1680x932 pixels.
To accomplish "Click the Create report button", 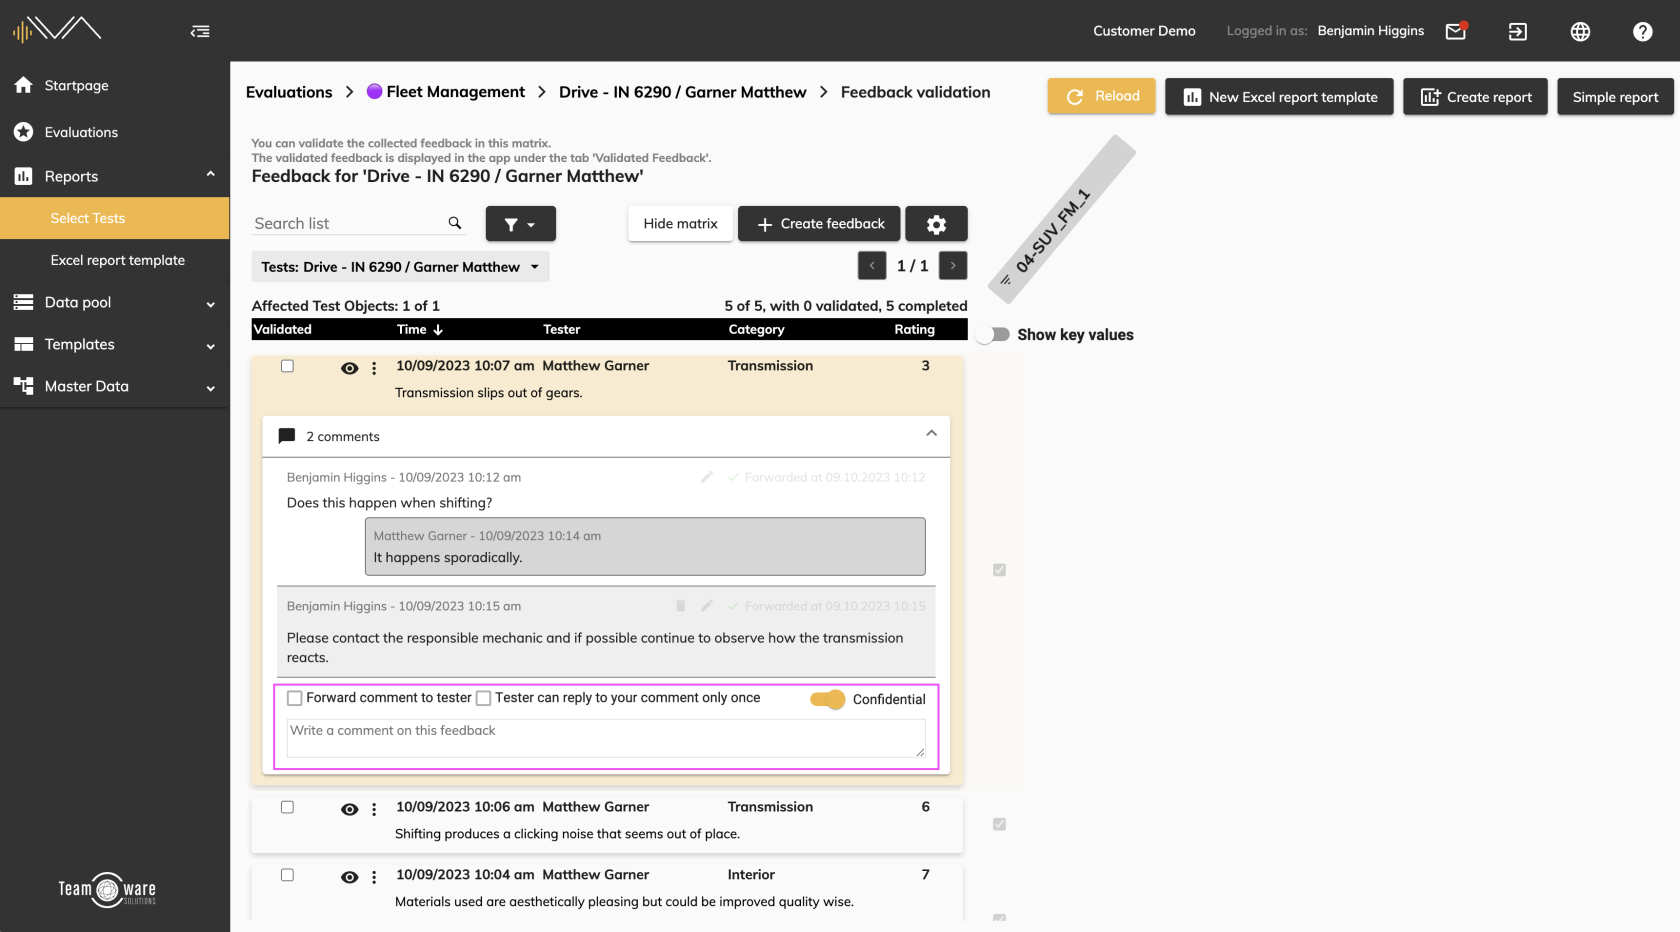I will [x=1475, y=97].
